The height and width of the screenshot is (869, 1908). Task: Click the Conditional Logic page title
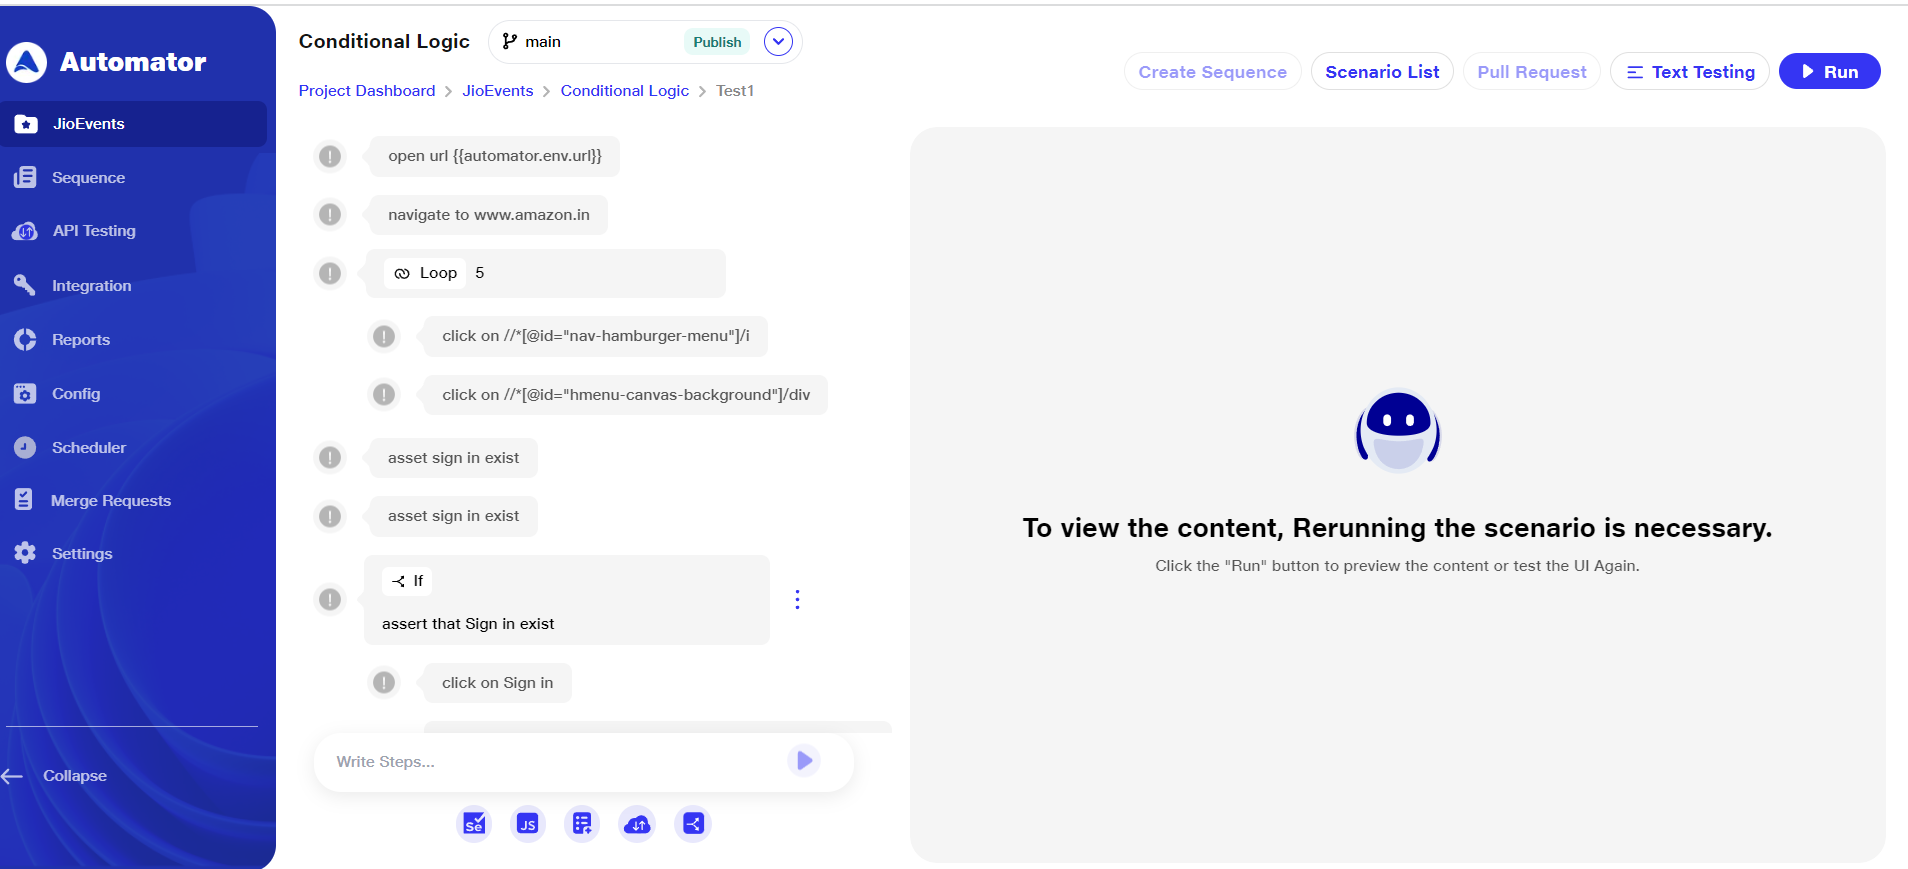[x=384, y=41]
